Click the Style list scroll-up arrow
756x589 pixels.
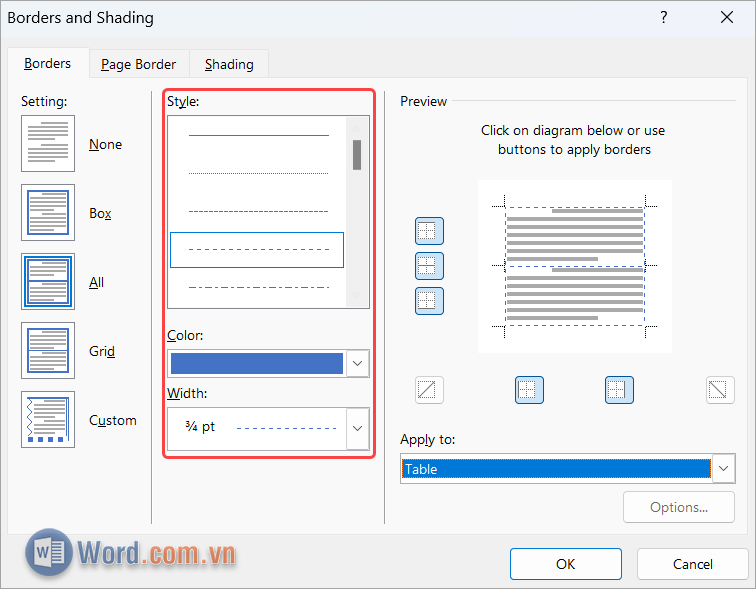click(357, 128)
